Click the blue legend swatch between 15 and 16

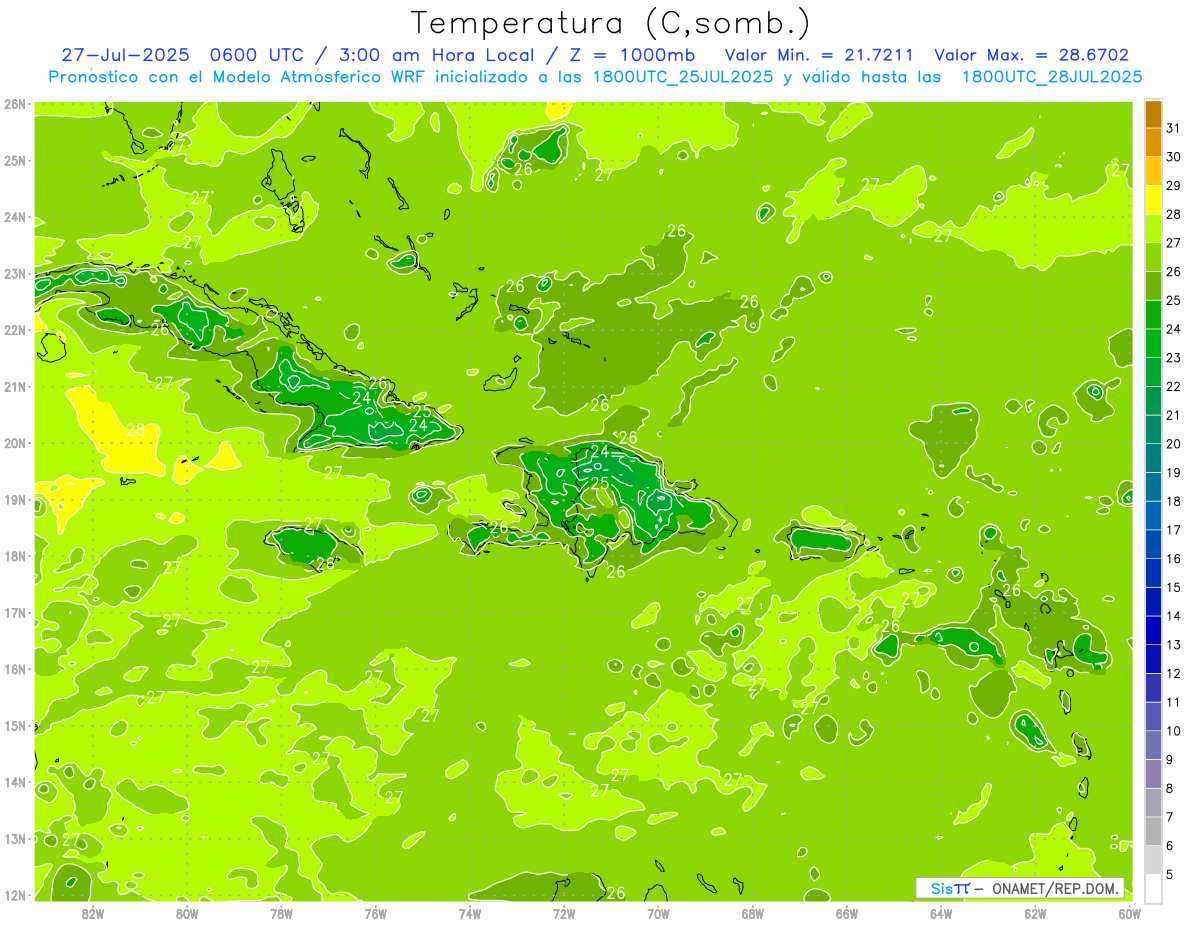pyautogui.click(x=1153, y=573)
